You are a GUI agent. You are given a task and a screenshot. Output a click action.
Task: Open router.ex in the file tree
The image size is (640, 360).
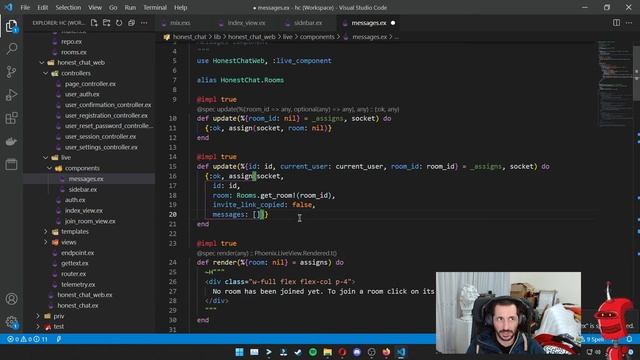[73, 274]
